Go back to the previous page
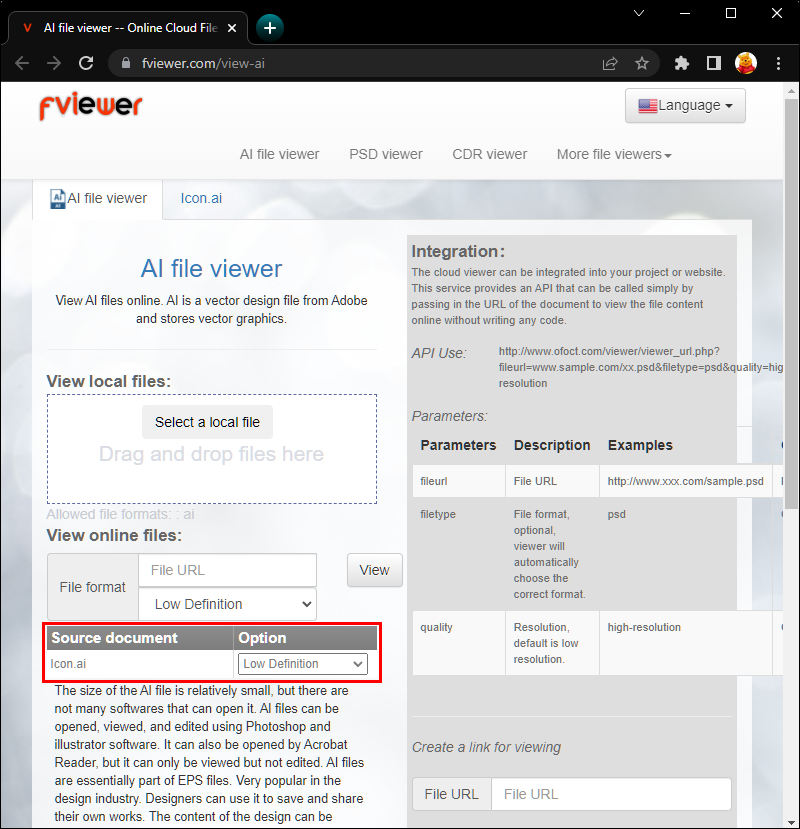Image resolution: width=800 pixels, height=829 pixels. pos(22,63)
